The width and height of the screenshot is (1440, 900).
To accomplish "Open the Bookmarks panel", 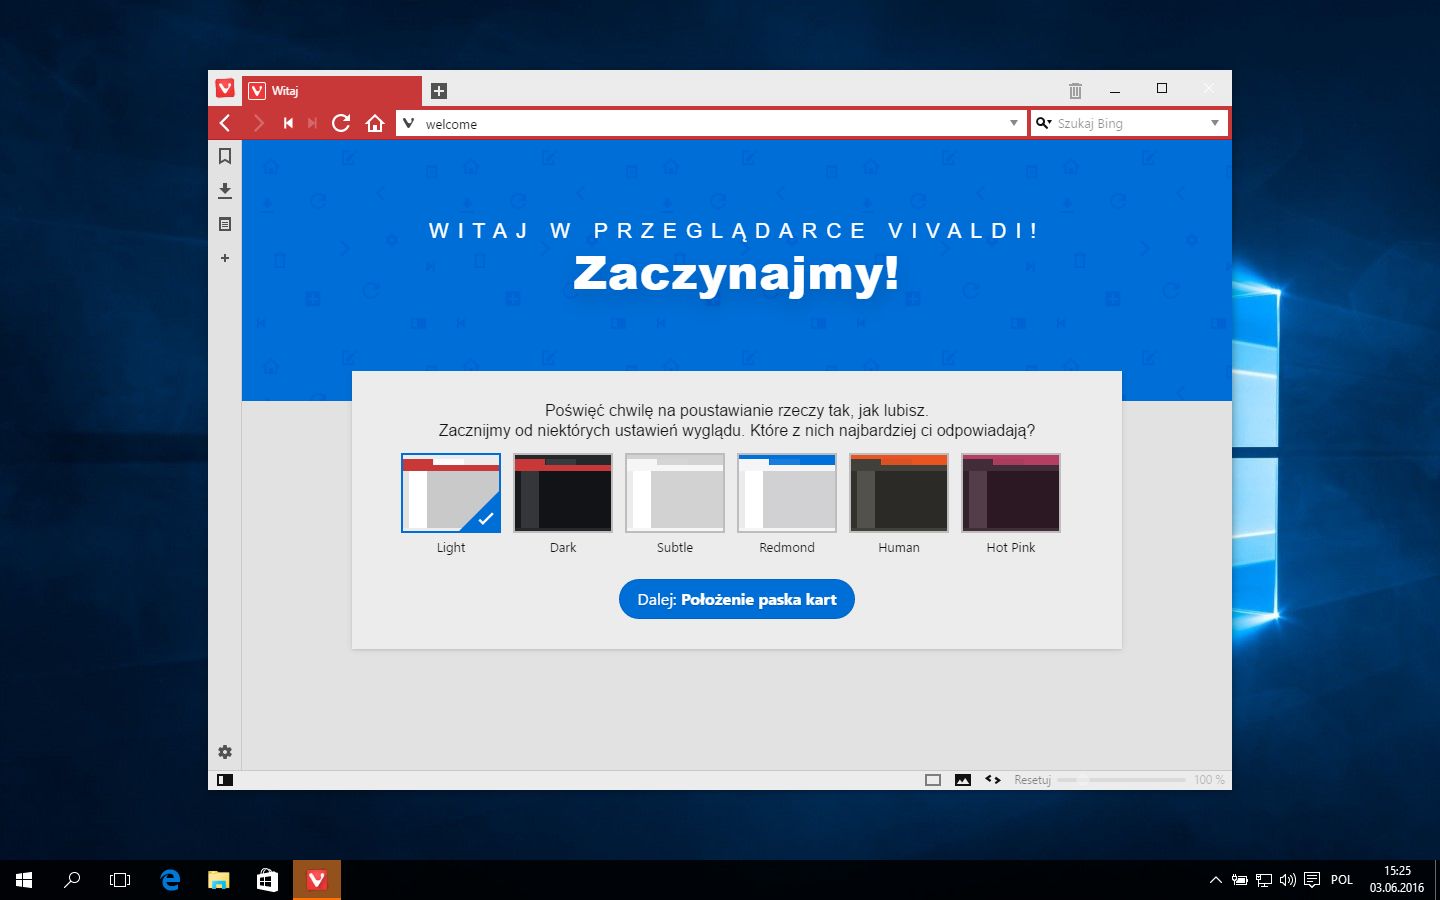I will click(x=225, y=156).
